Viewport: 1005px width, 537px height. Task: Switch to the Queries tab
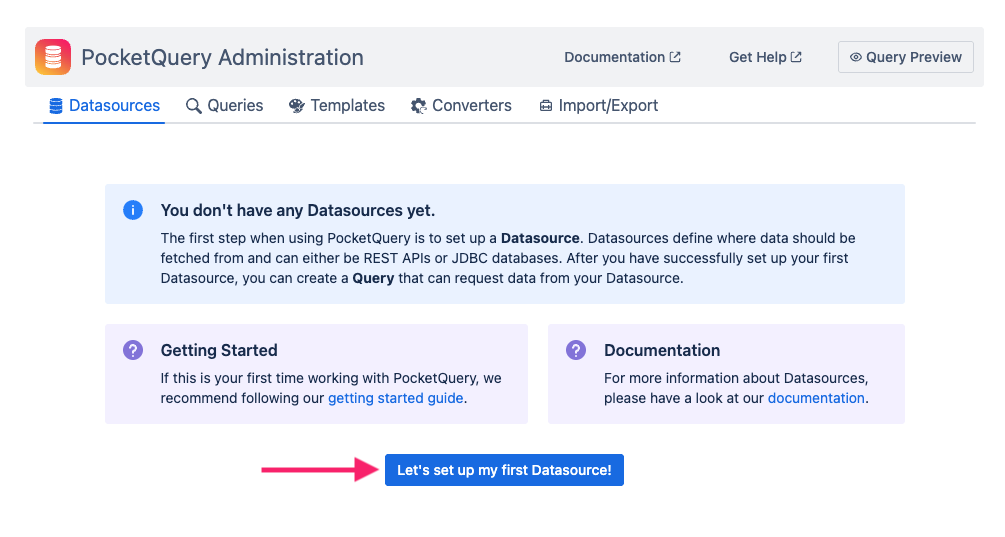(x=235, y=106)
